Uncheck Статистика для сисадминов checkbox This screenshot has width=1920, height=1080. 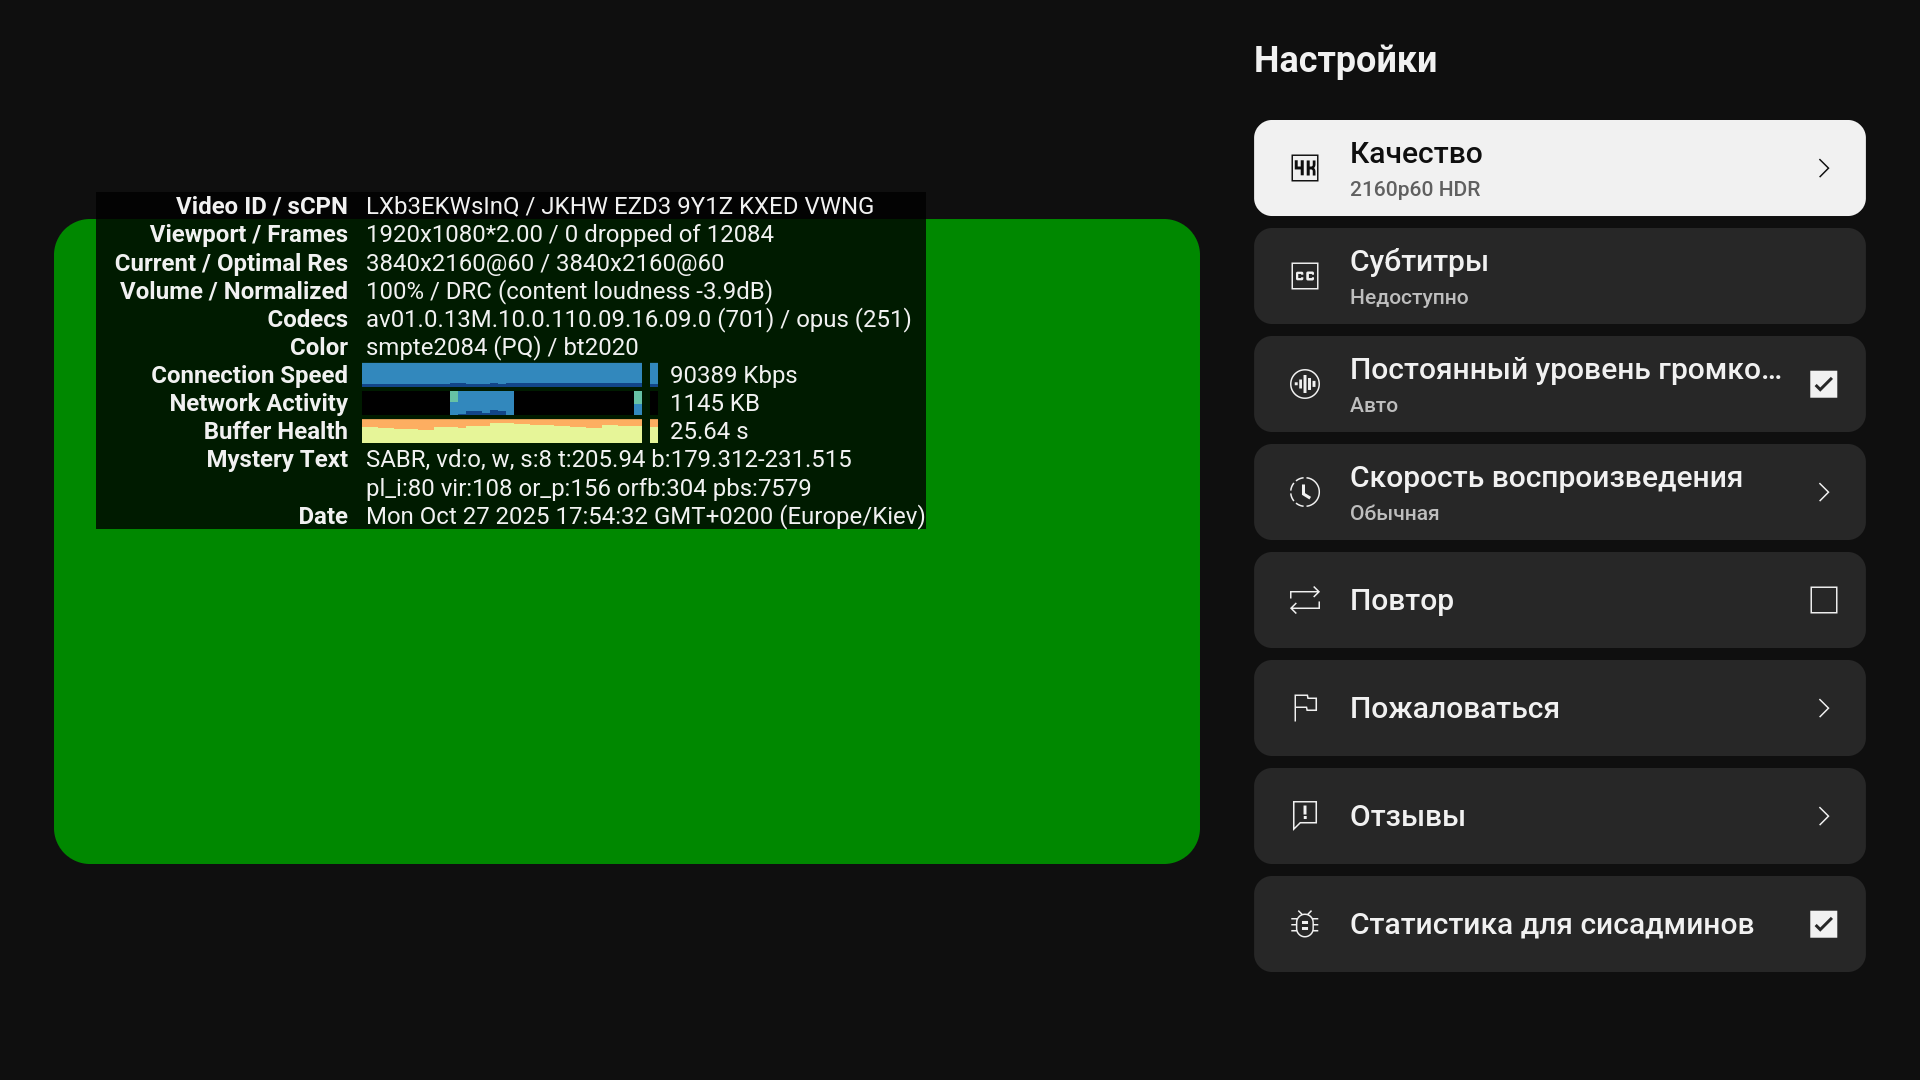(x=1823, y=924)
